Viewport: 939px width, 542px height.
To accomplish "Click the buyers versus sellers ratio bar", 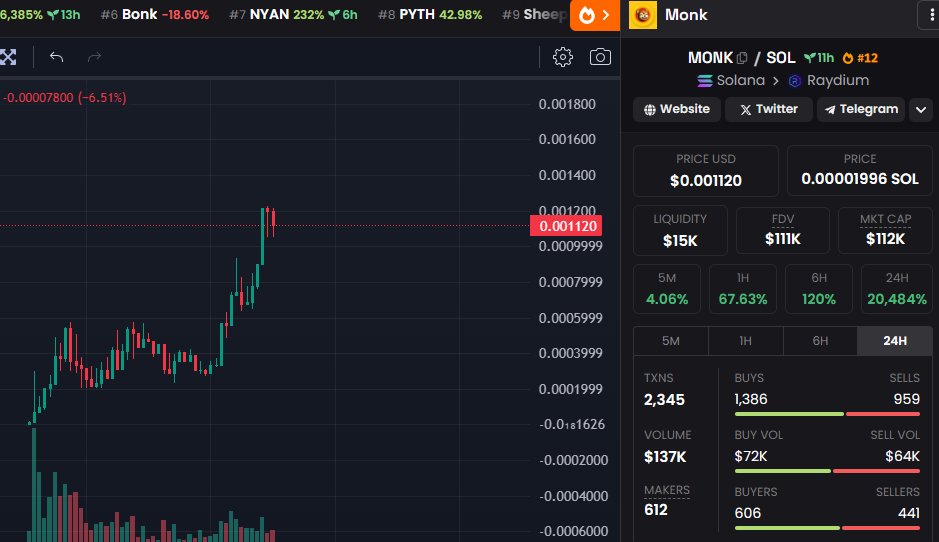I will click(x=827, y=528).
